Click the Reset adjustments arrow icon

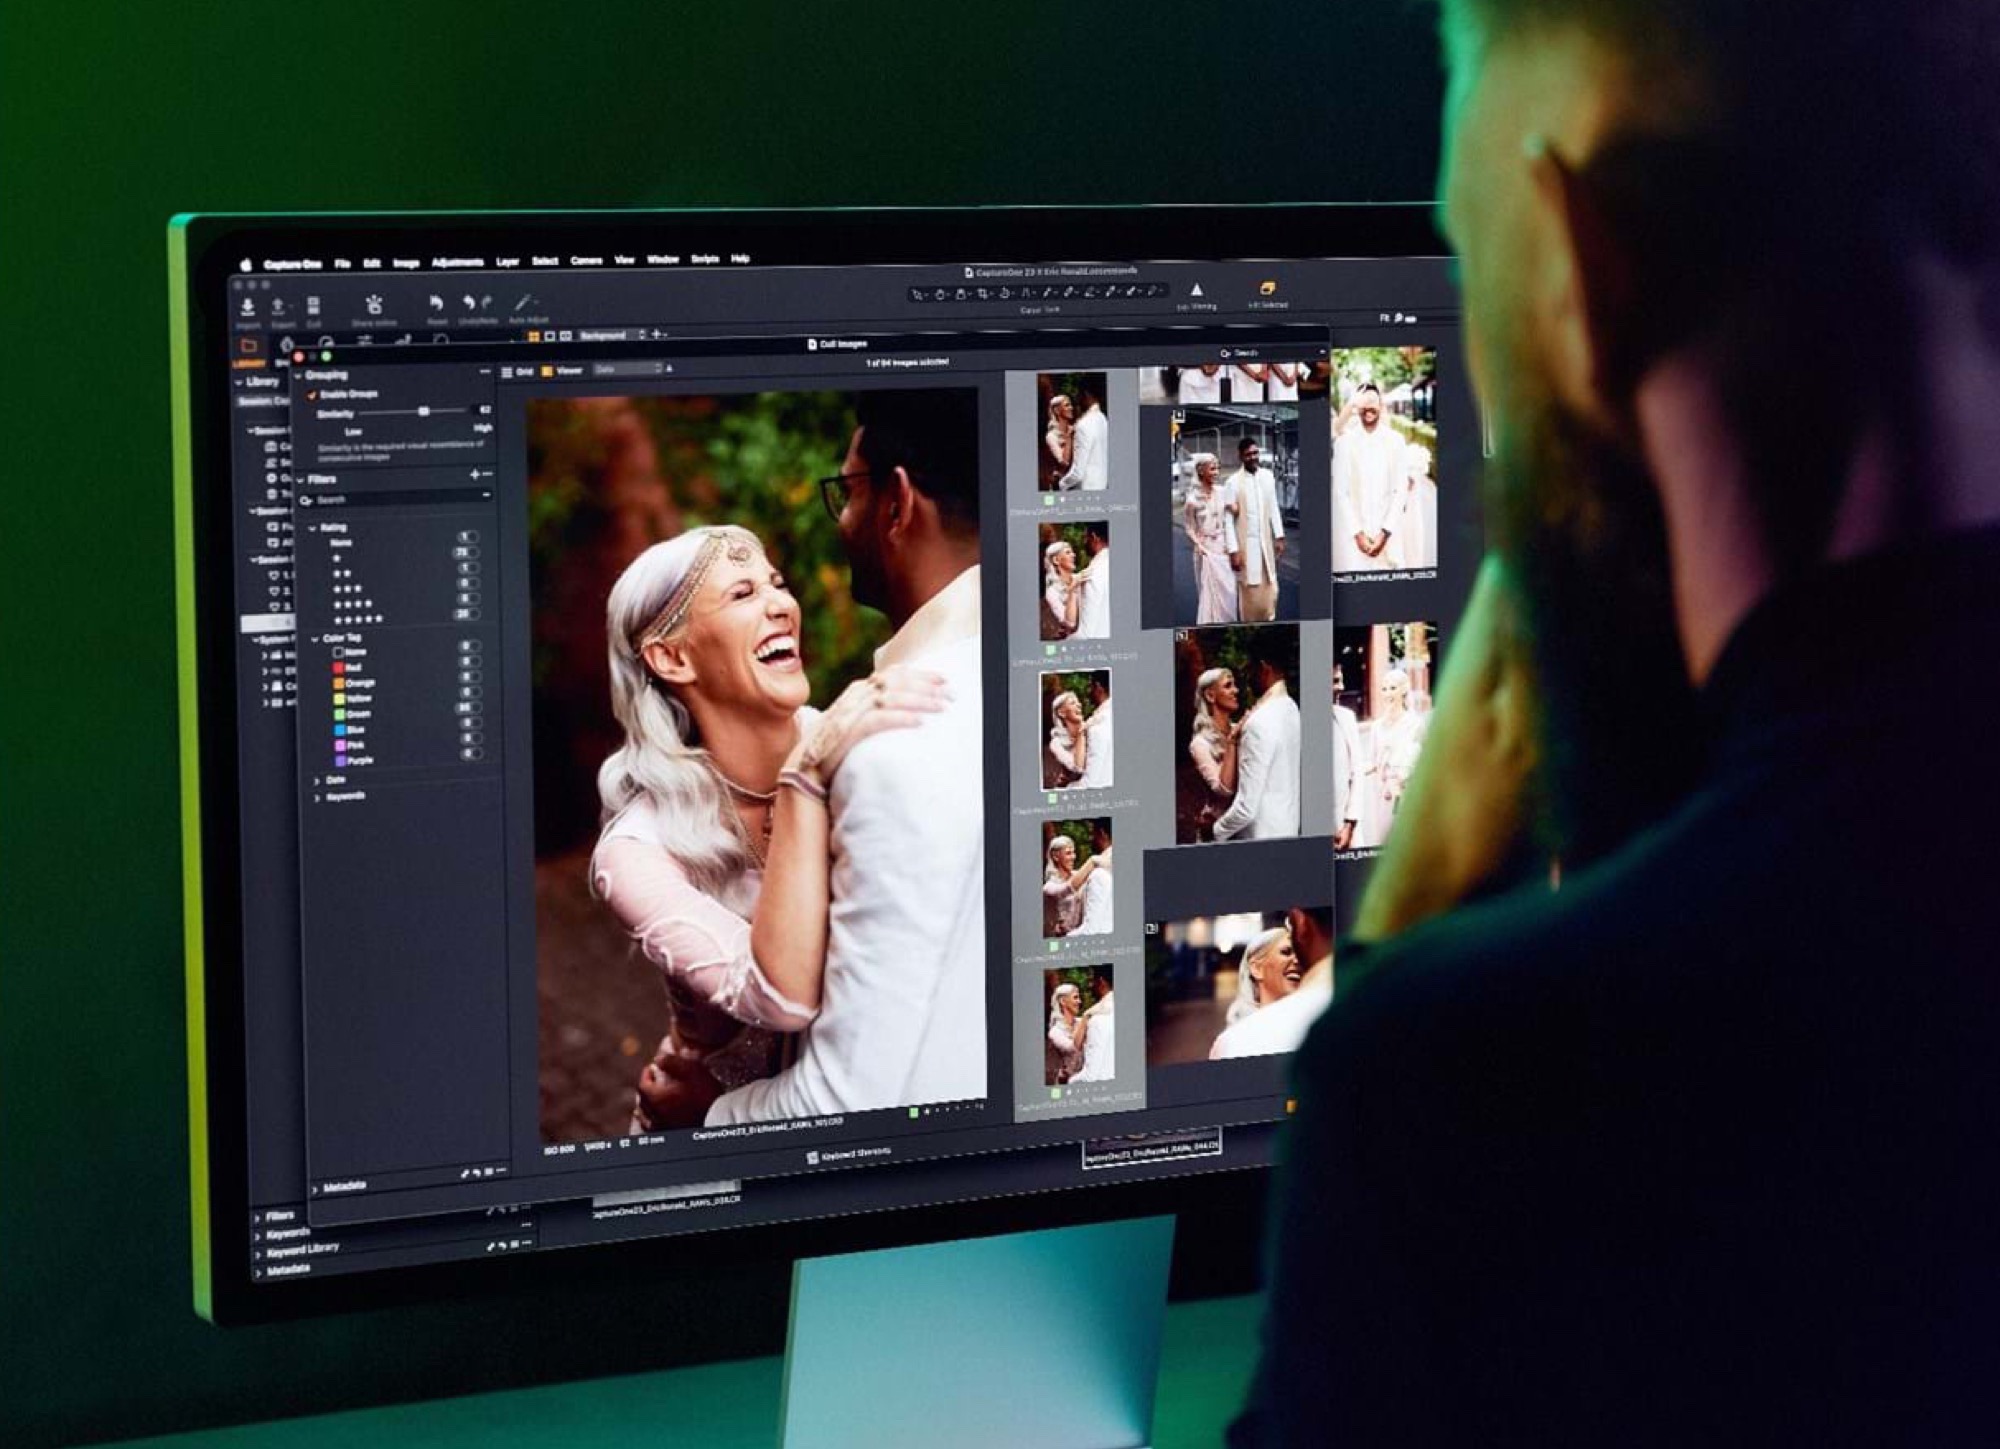[436, 304]
